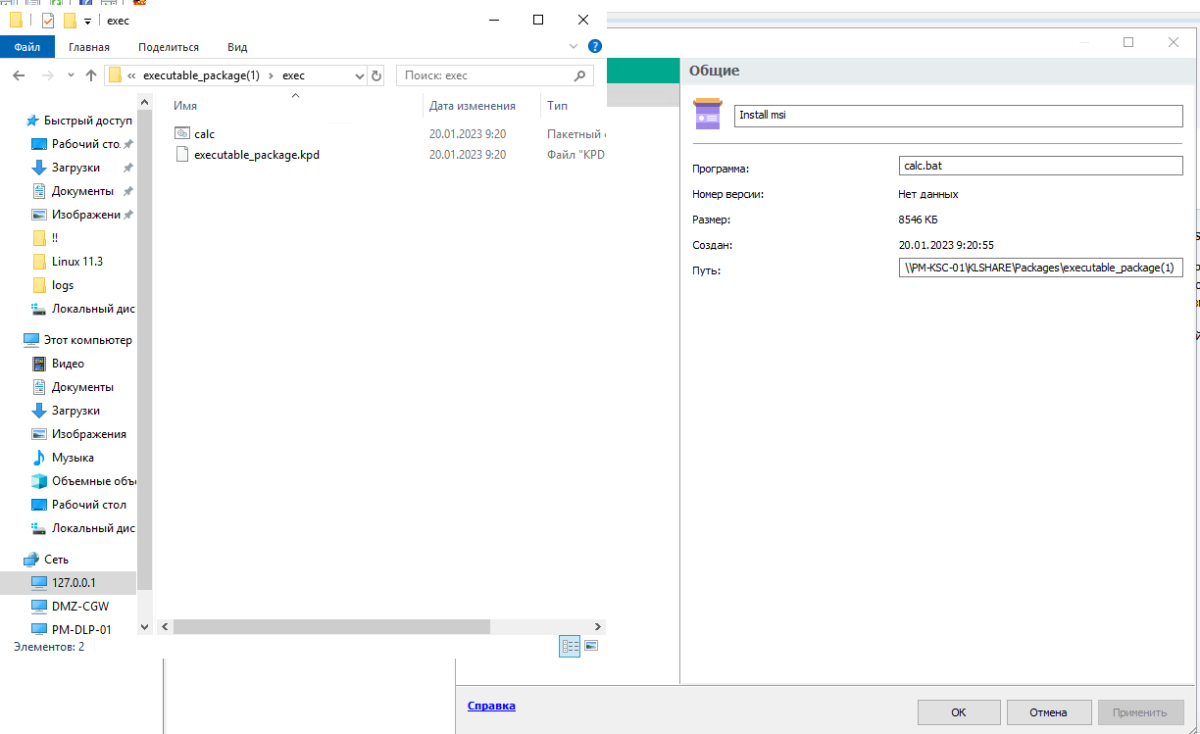1200x734 pixels.
Task: Open Музыка folder in navigation pane
Action: tap(73, 458)
